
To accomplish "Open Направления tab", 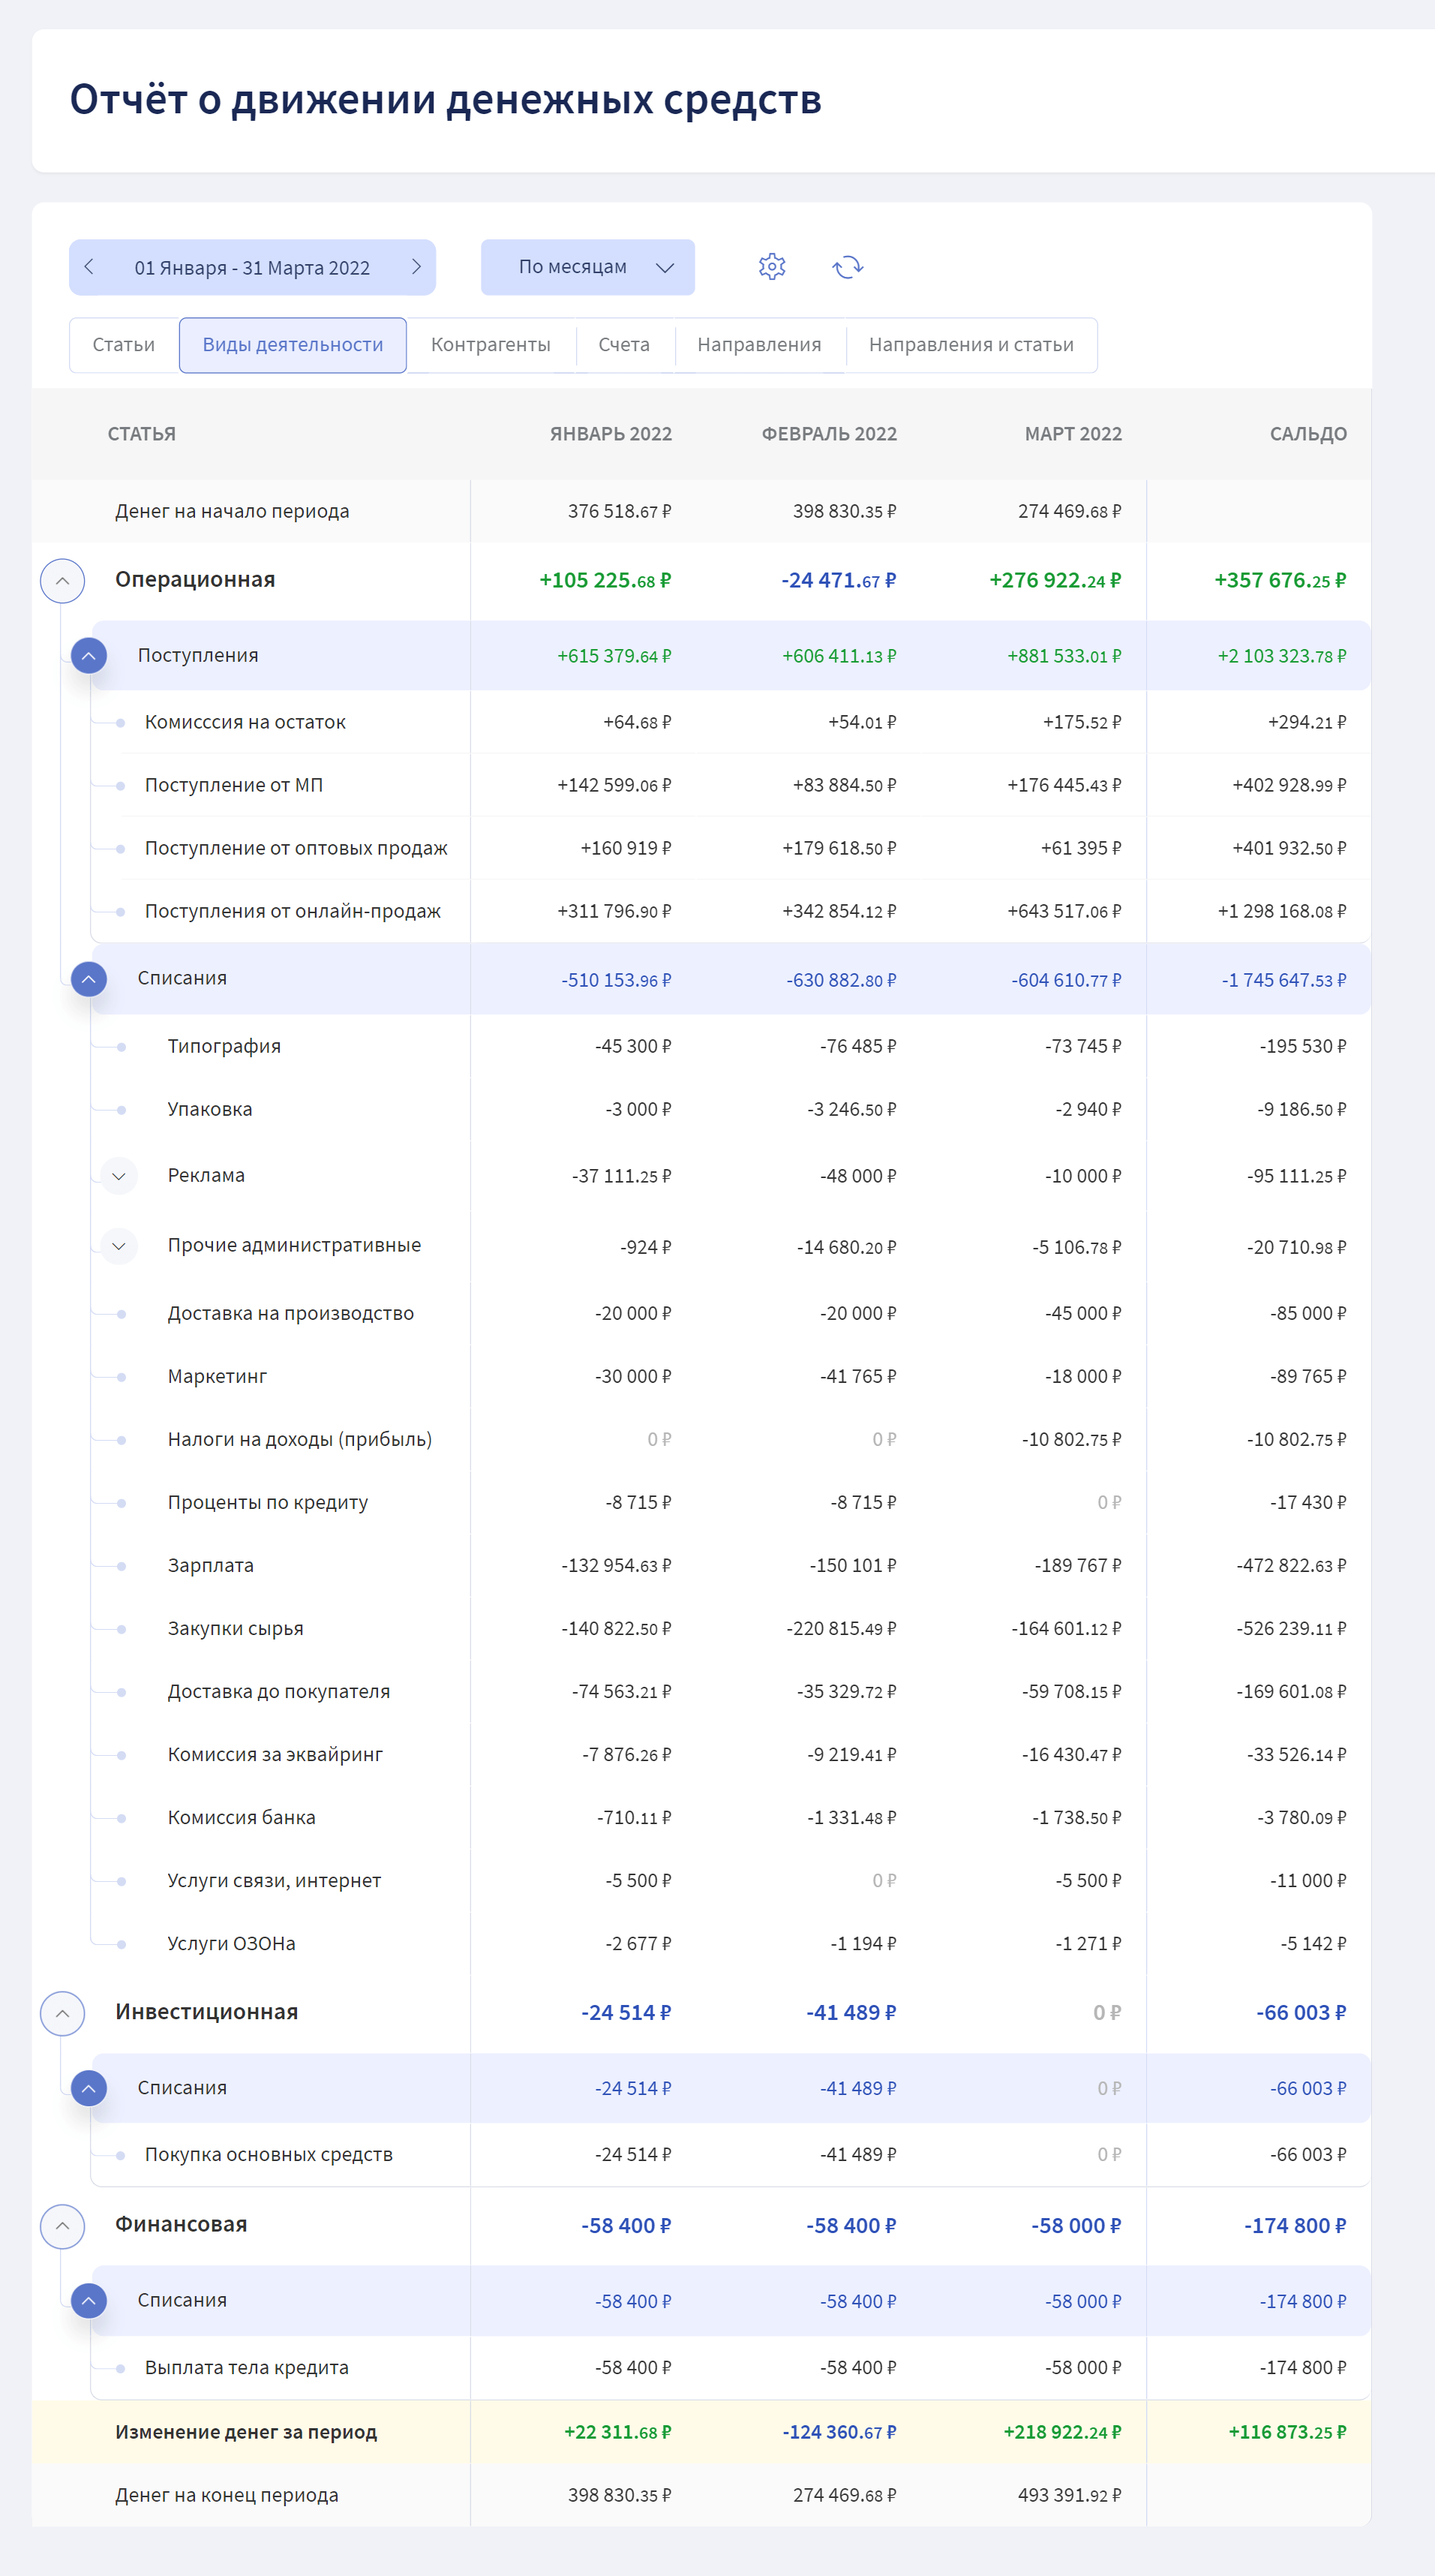I will pos(759,345).
